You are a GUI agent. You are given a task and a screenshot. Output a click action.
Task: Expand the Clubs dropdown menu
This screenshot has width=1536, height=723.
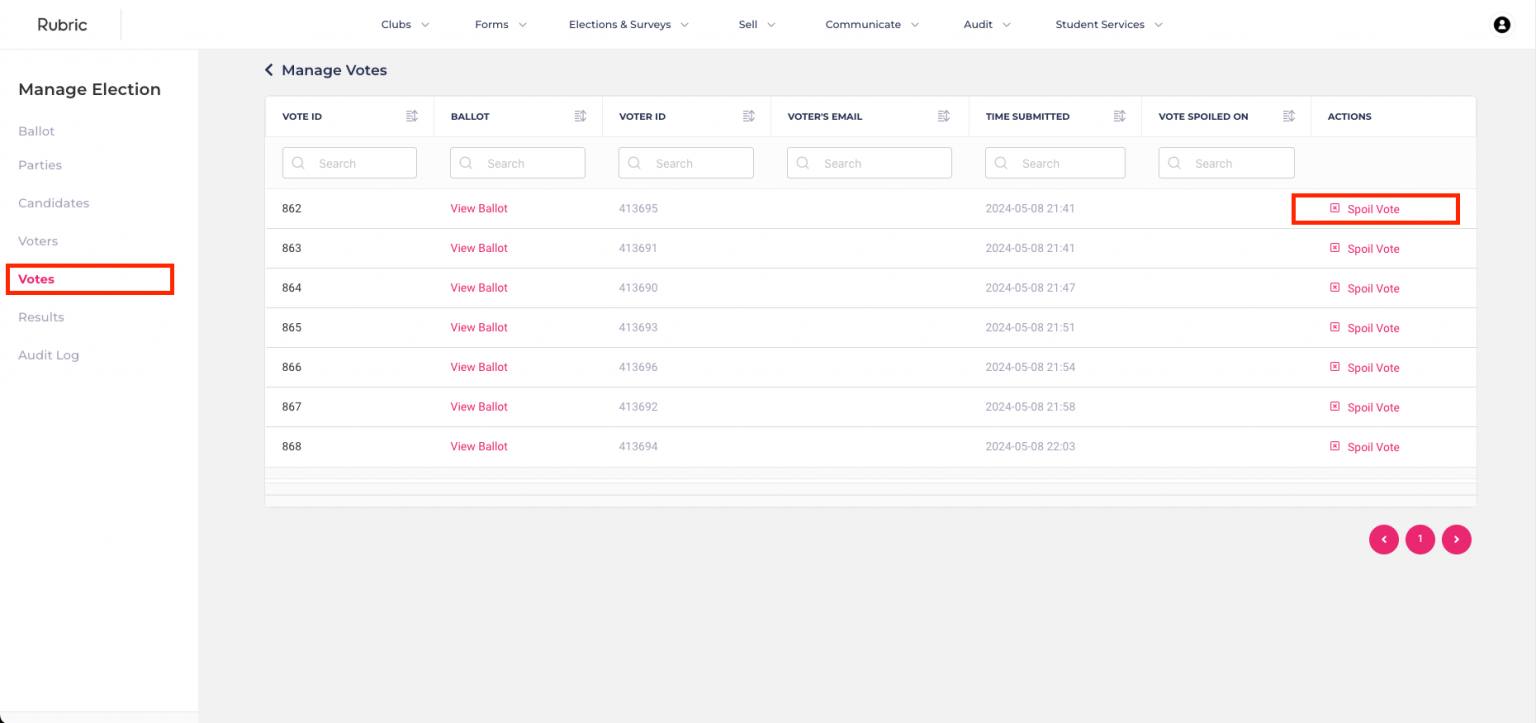point(405,25)
